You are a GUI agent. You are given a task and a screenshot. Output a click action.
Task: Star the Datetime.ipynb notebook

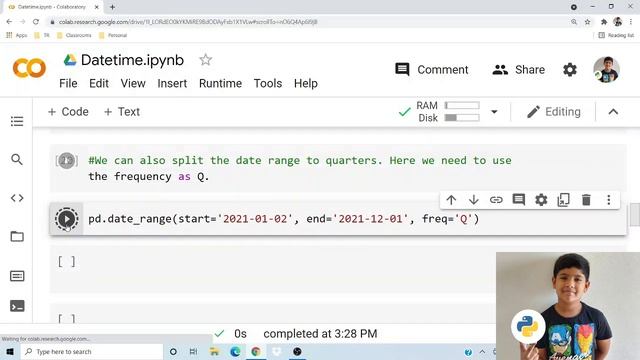point(205,60)
